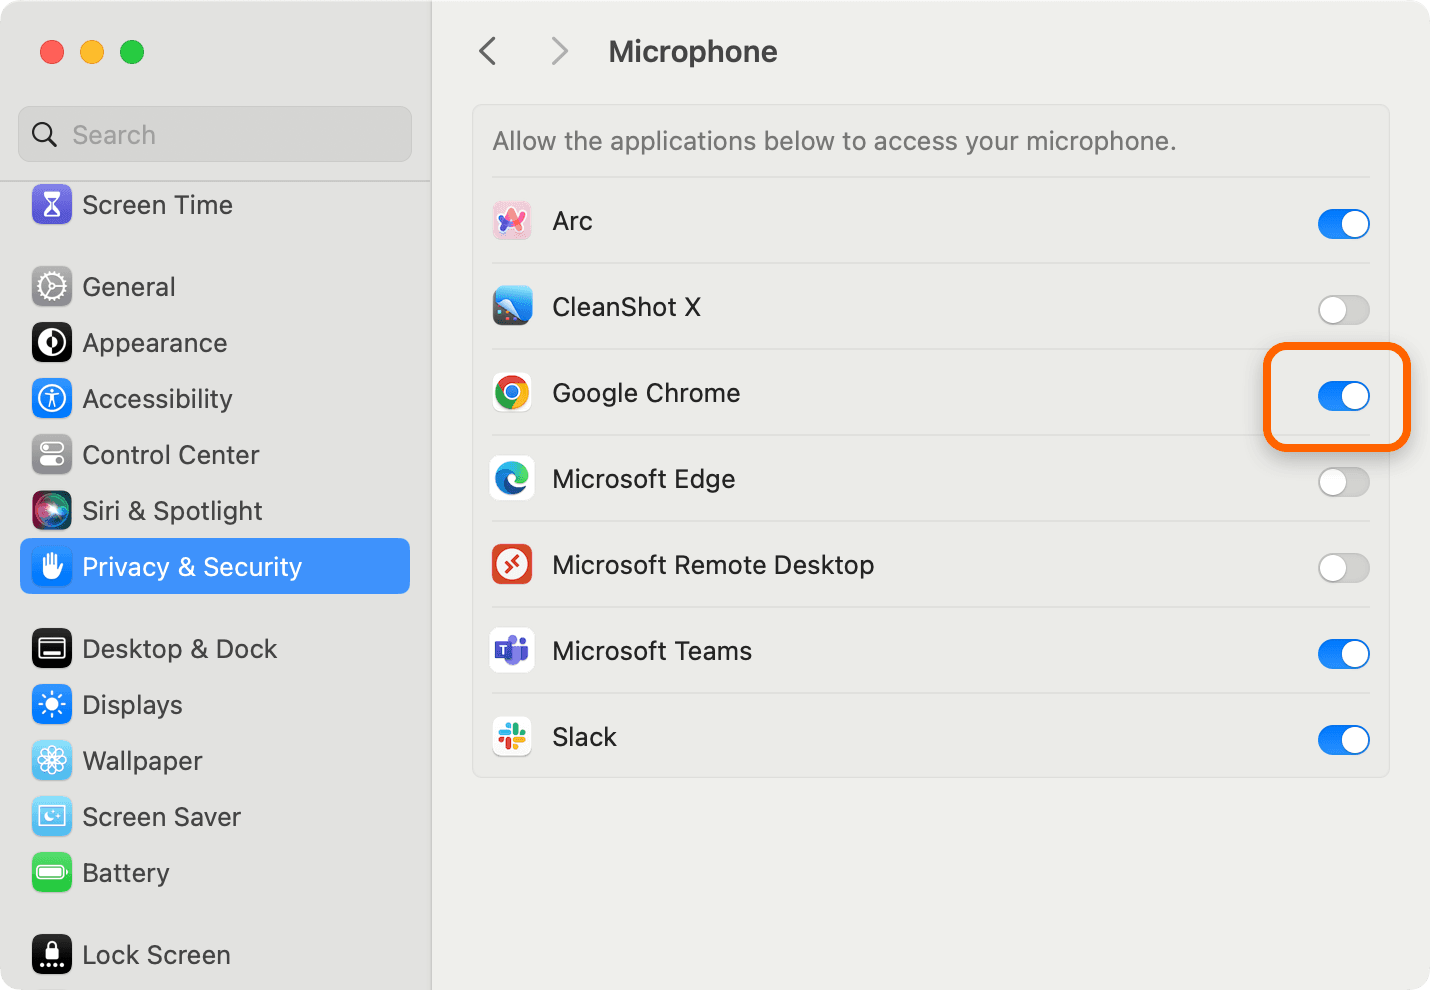Image resolution: width=1430 pixels, height=990 pixels.
Task: Click the Arc app icon
Action: [512, 221]
